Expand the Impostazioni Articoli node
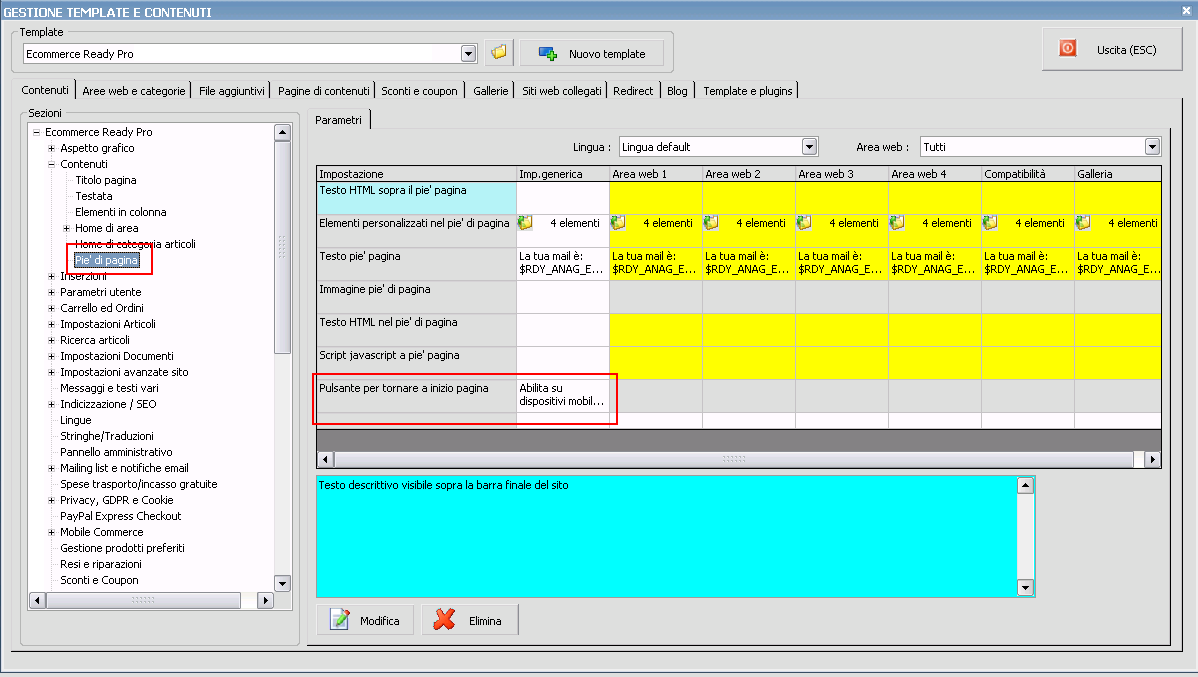The width and height of the screenshot is (1198, 677). point(51,324)
